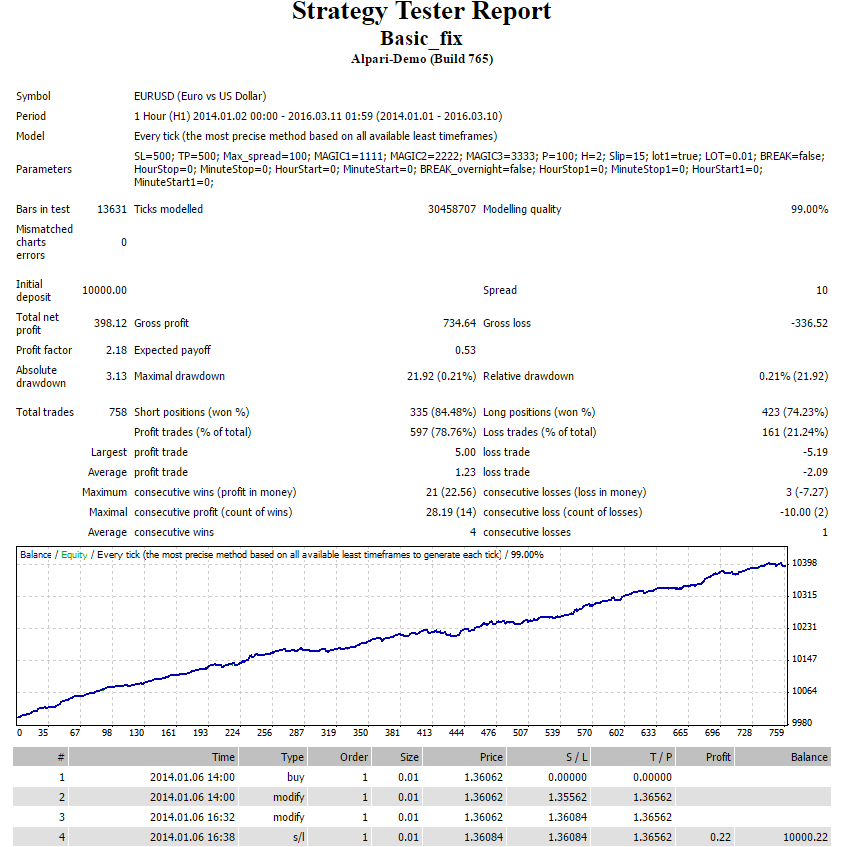Image resolution: width=855 pixels, height=847 pixels.
Task: Select the Profit factor value 2.18
Action: pos(116,350)
